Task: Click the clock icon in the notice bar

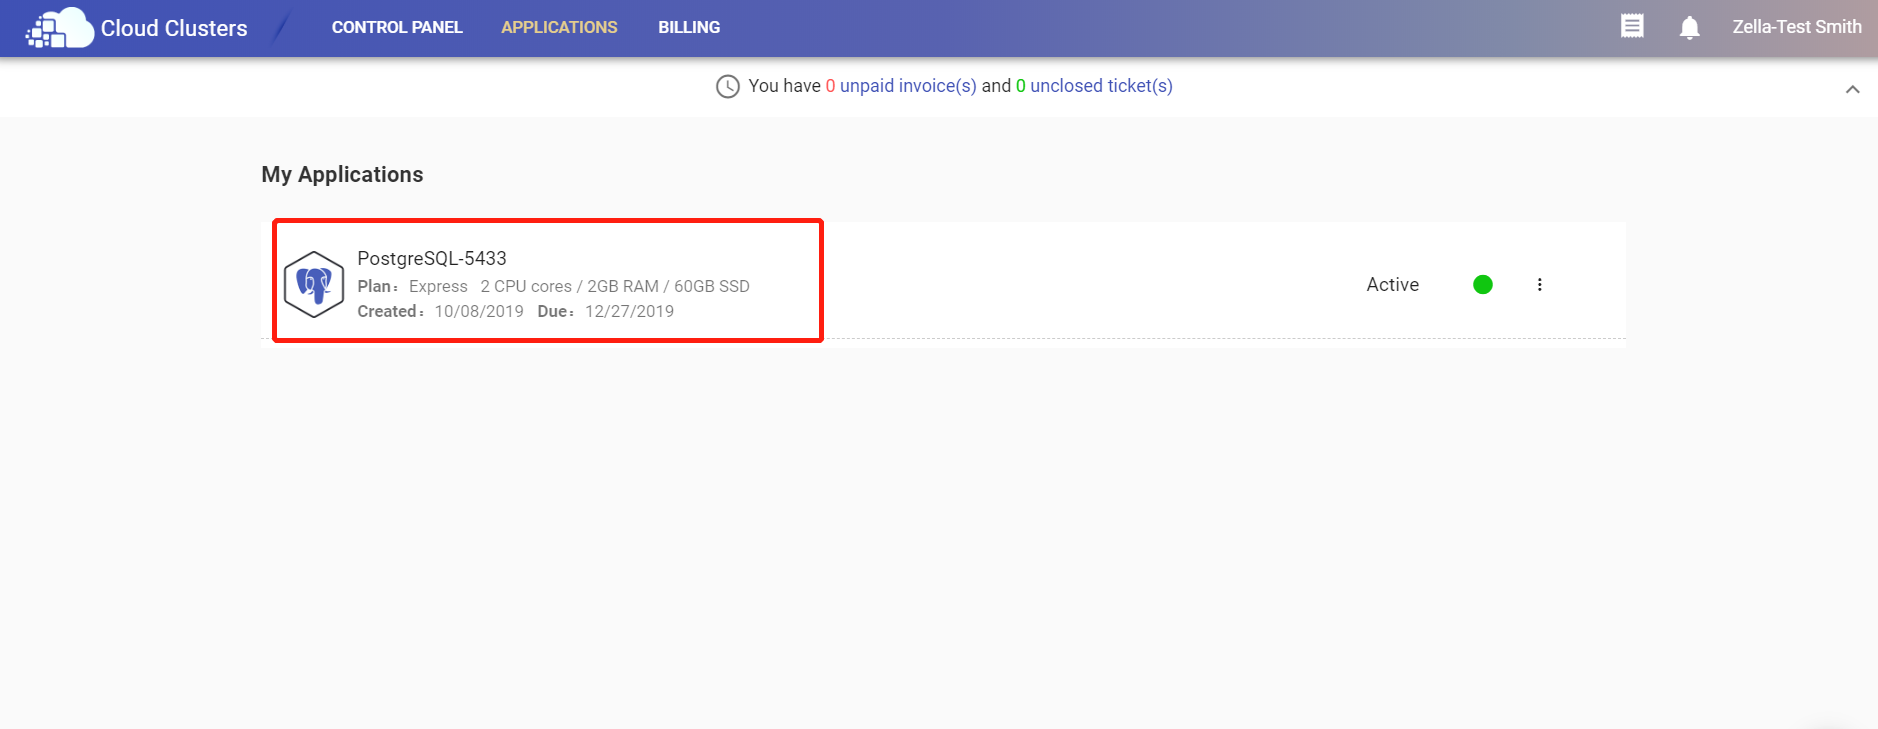Action: point(728,86)
